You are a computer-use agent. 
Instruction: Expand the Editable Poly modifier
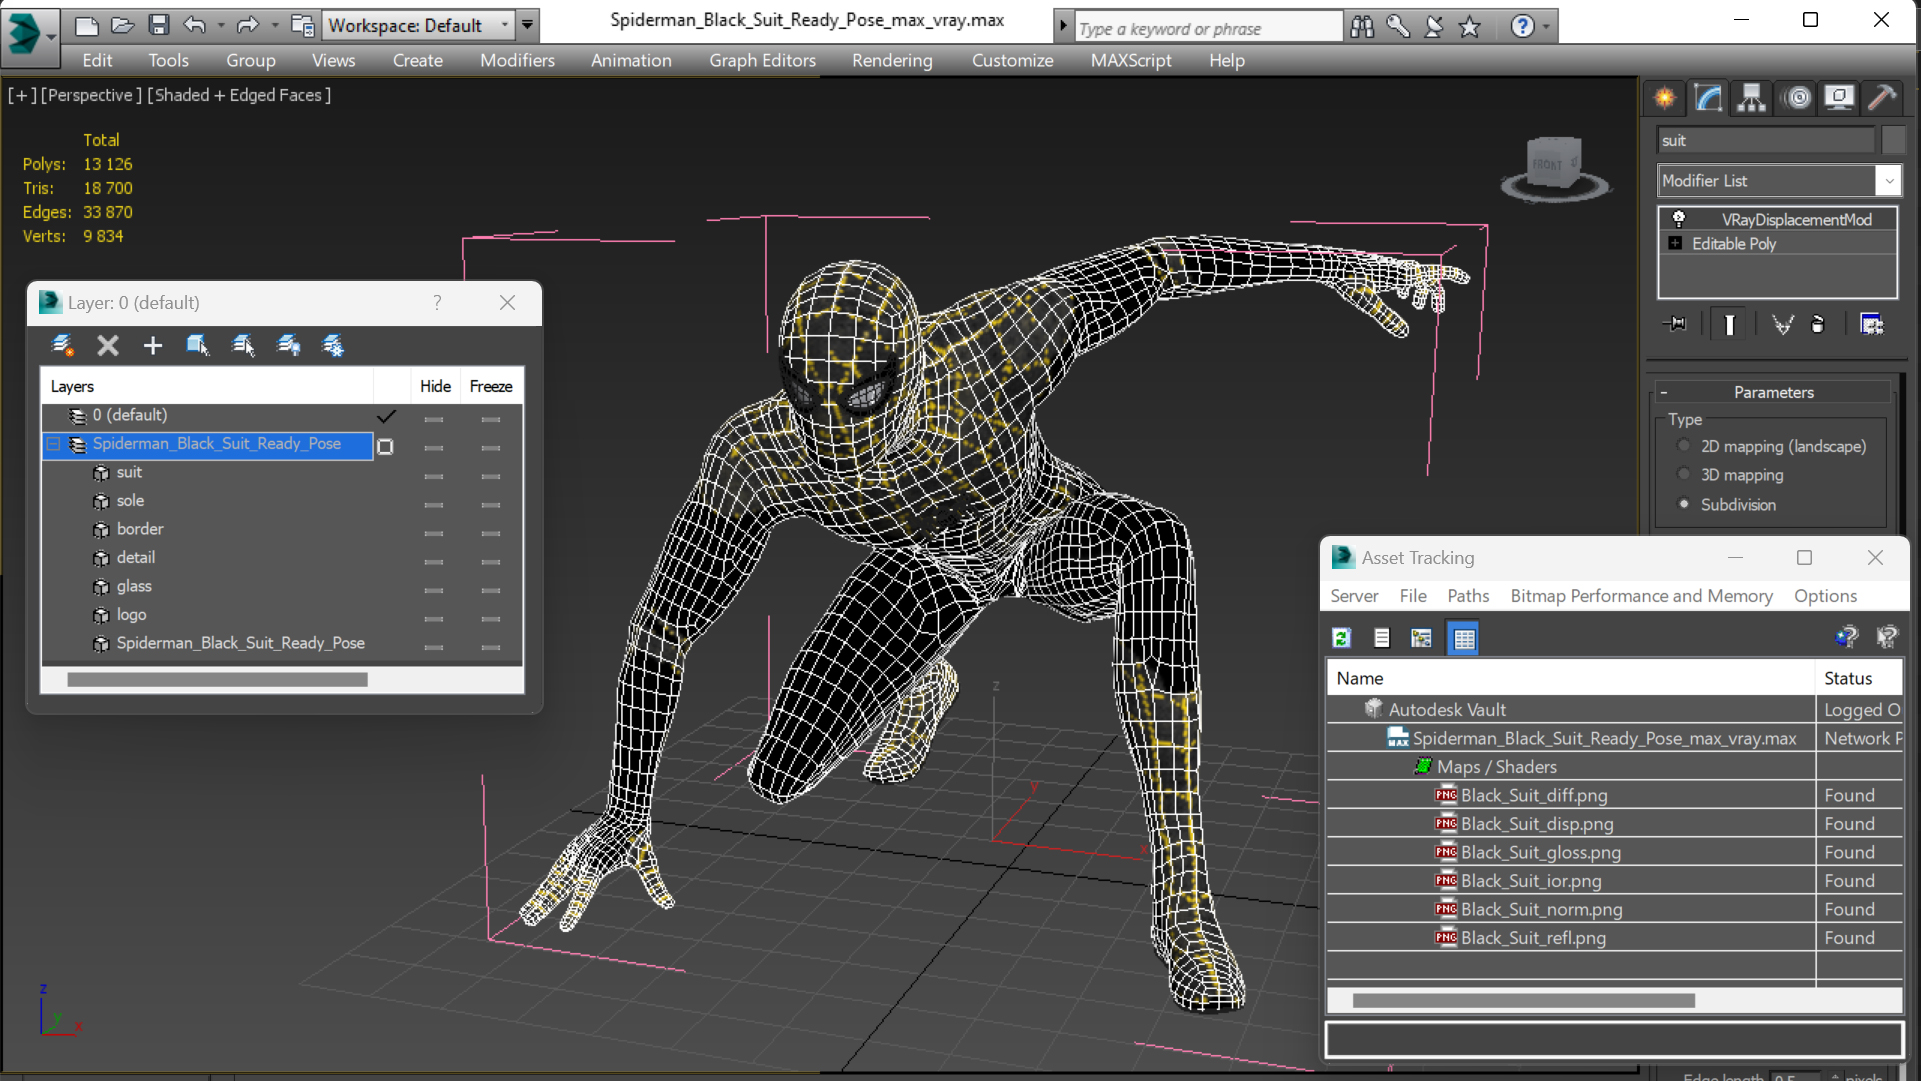click(x=1675, y=243)
